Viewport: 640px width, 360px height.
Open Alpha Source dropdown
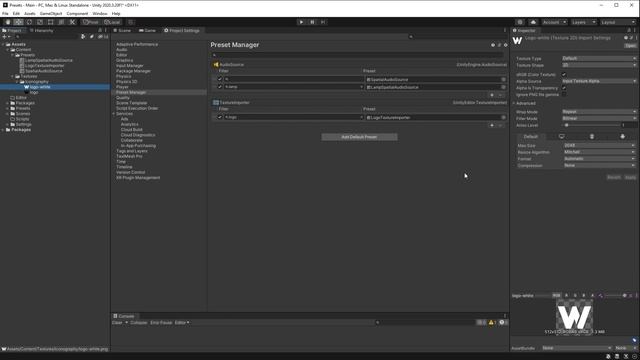(599, 81)
